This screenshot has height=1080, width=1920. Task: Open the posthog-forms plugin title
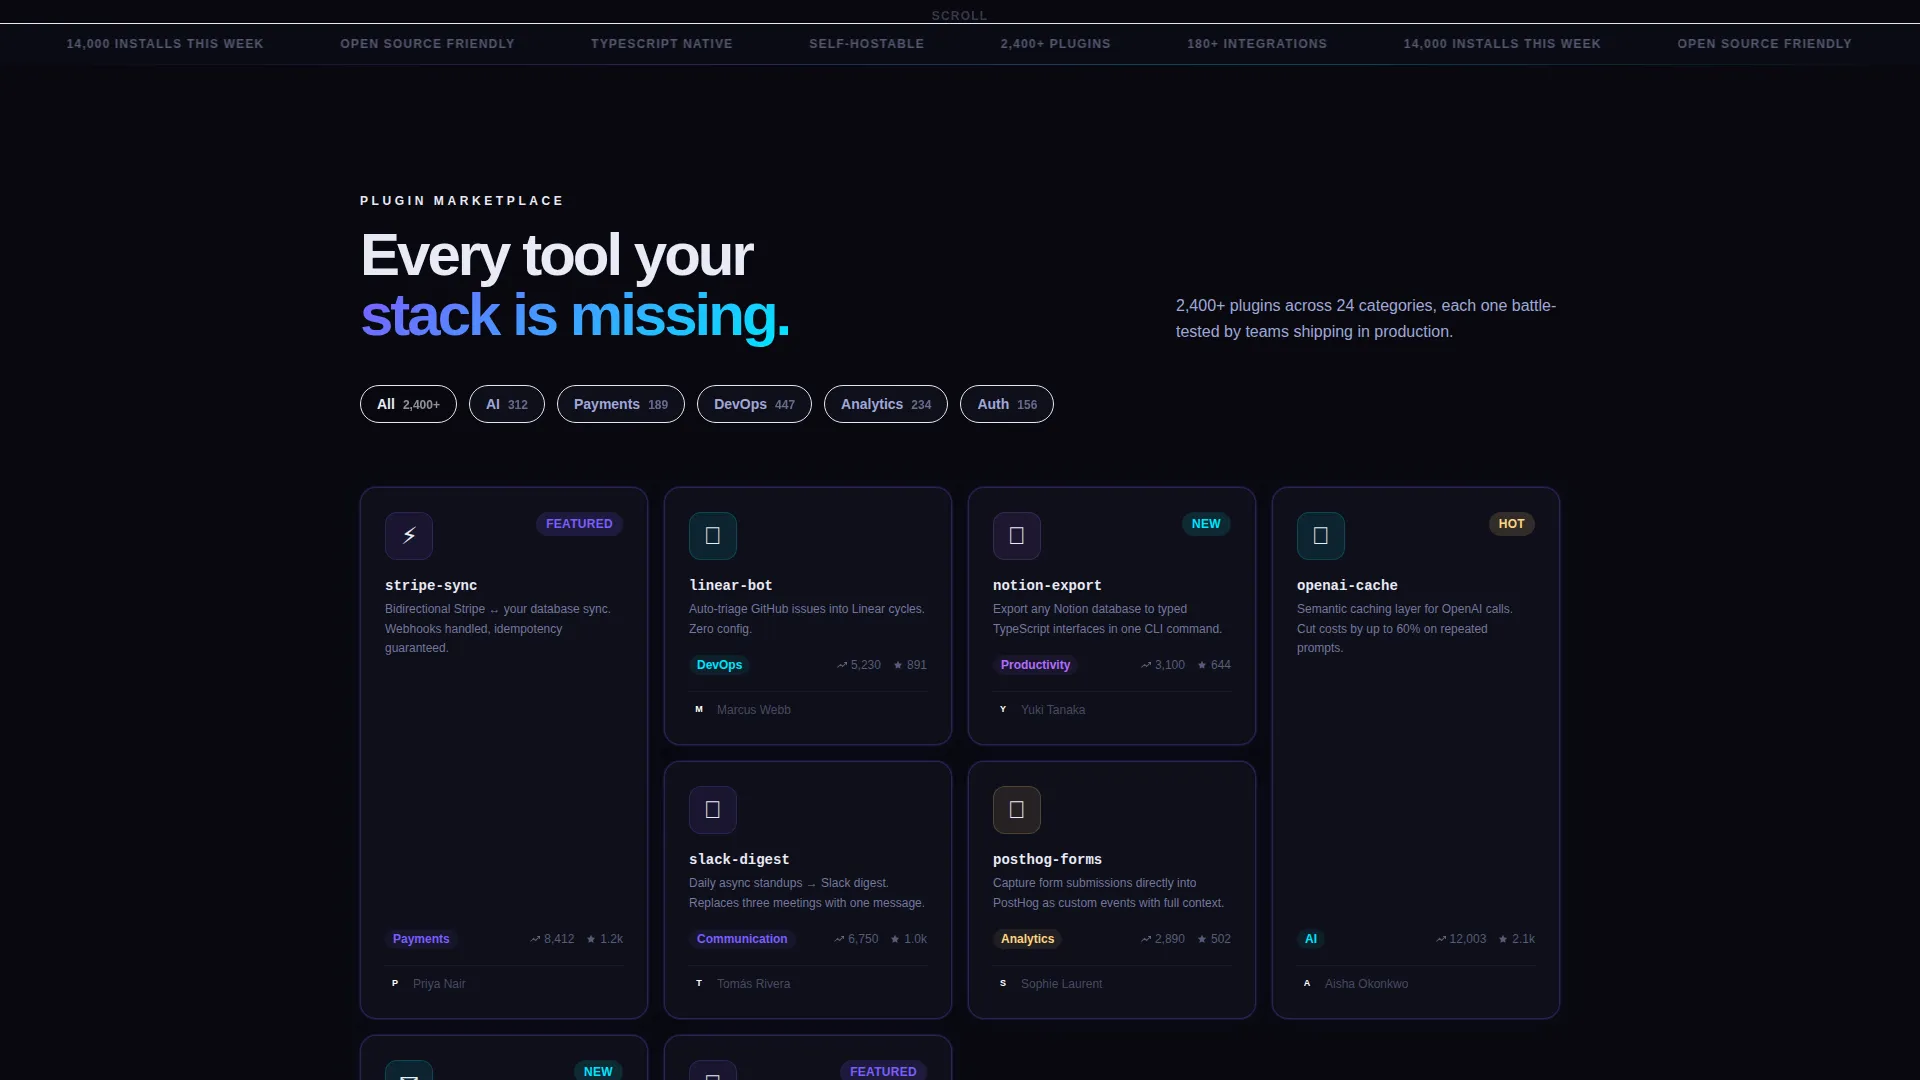coord(1047,859)
